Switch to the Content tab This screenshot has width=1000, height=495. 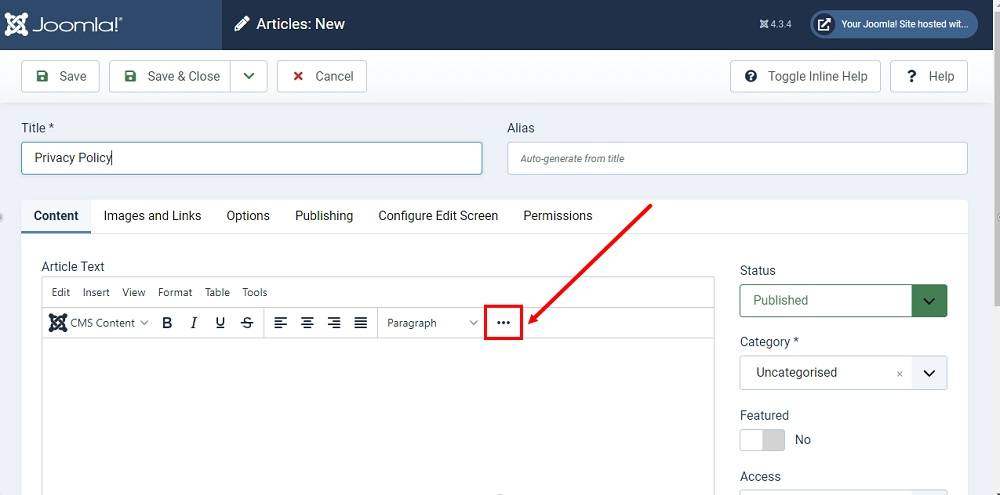(56, 216)
